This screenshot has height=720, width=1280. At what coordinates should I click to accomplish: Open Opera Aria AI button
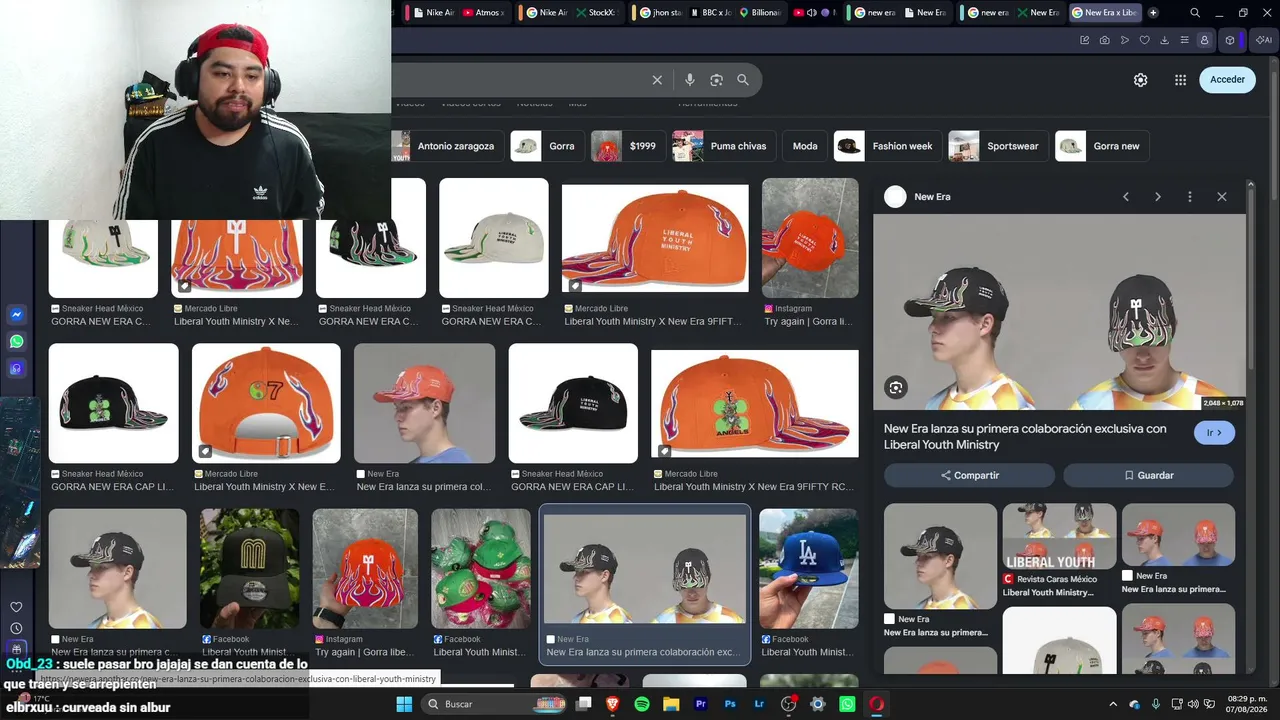(1263, 40)
